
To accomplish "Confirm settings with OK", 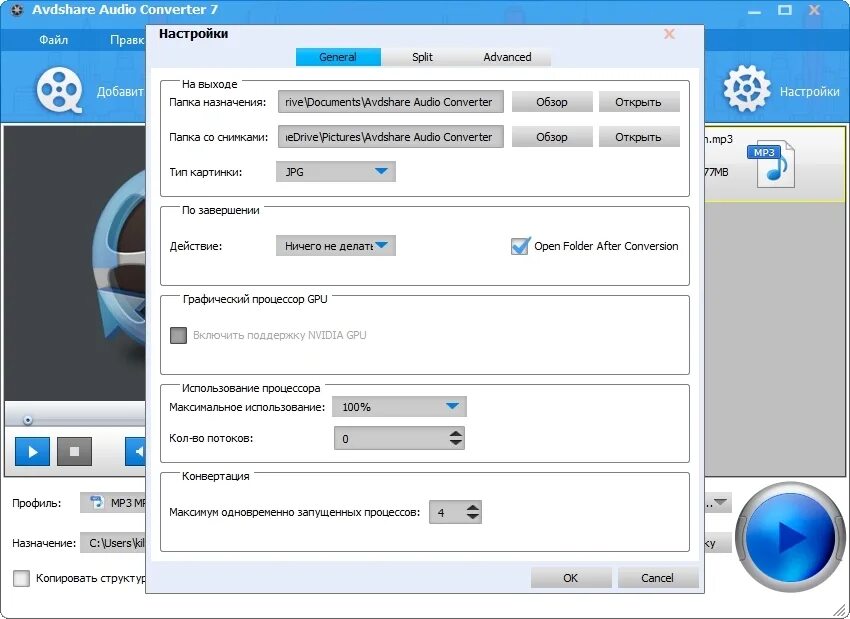I will click(571, 578).
